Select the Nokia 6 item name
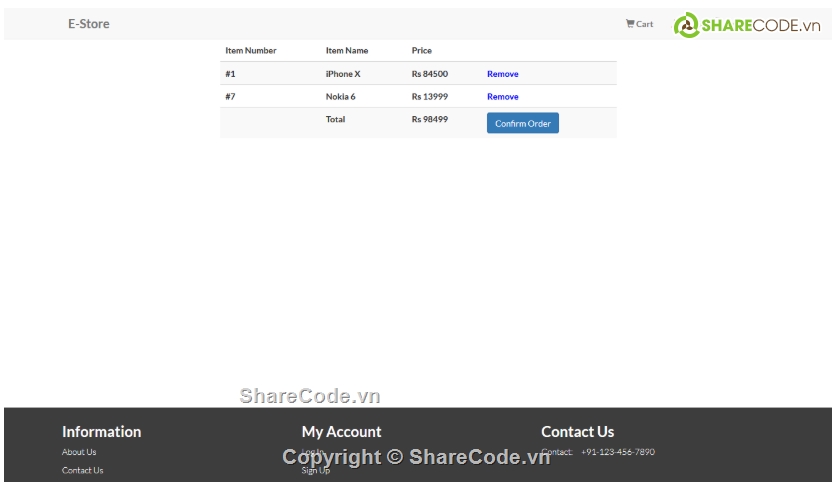Screen dimensions: 832x482 pos(340,97)
